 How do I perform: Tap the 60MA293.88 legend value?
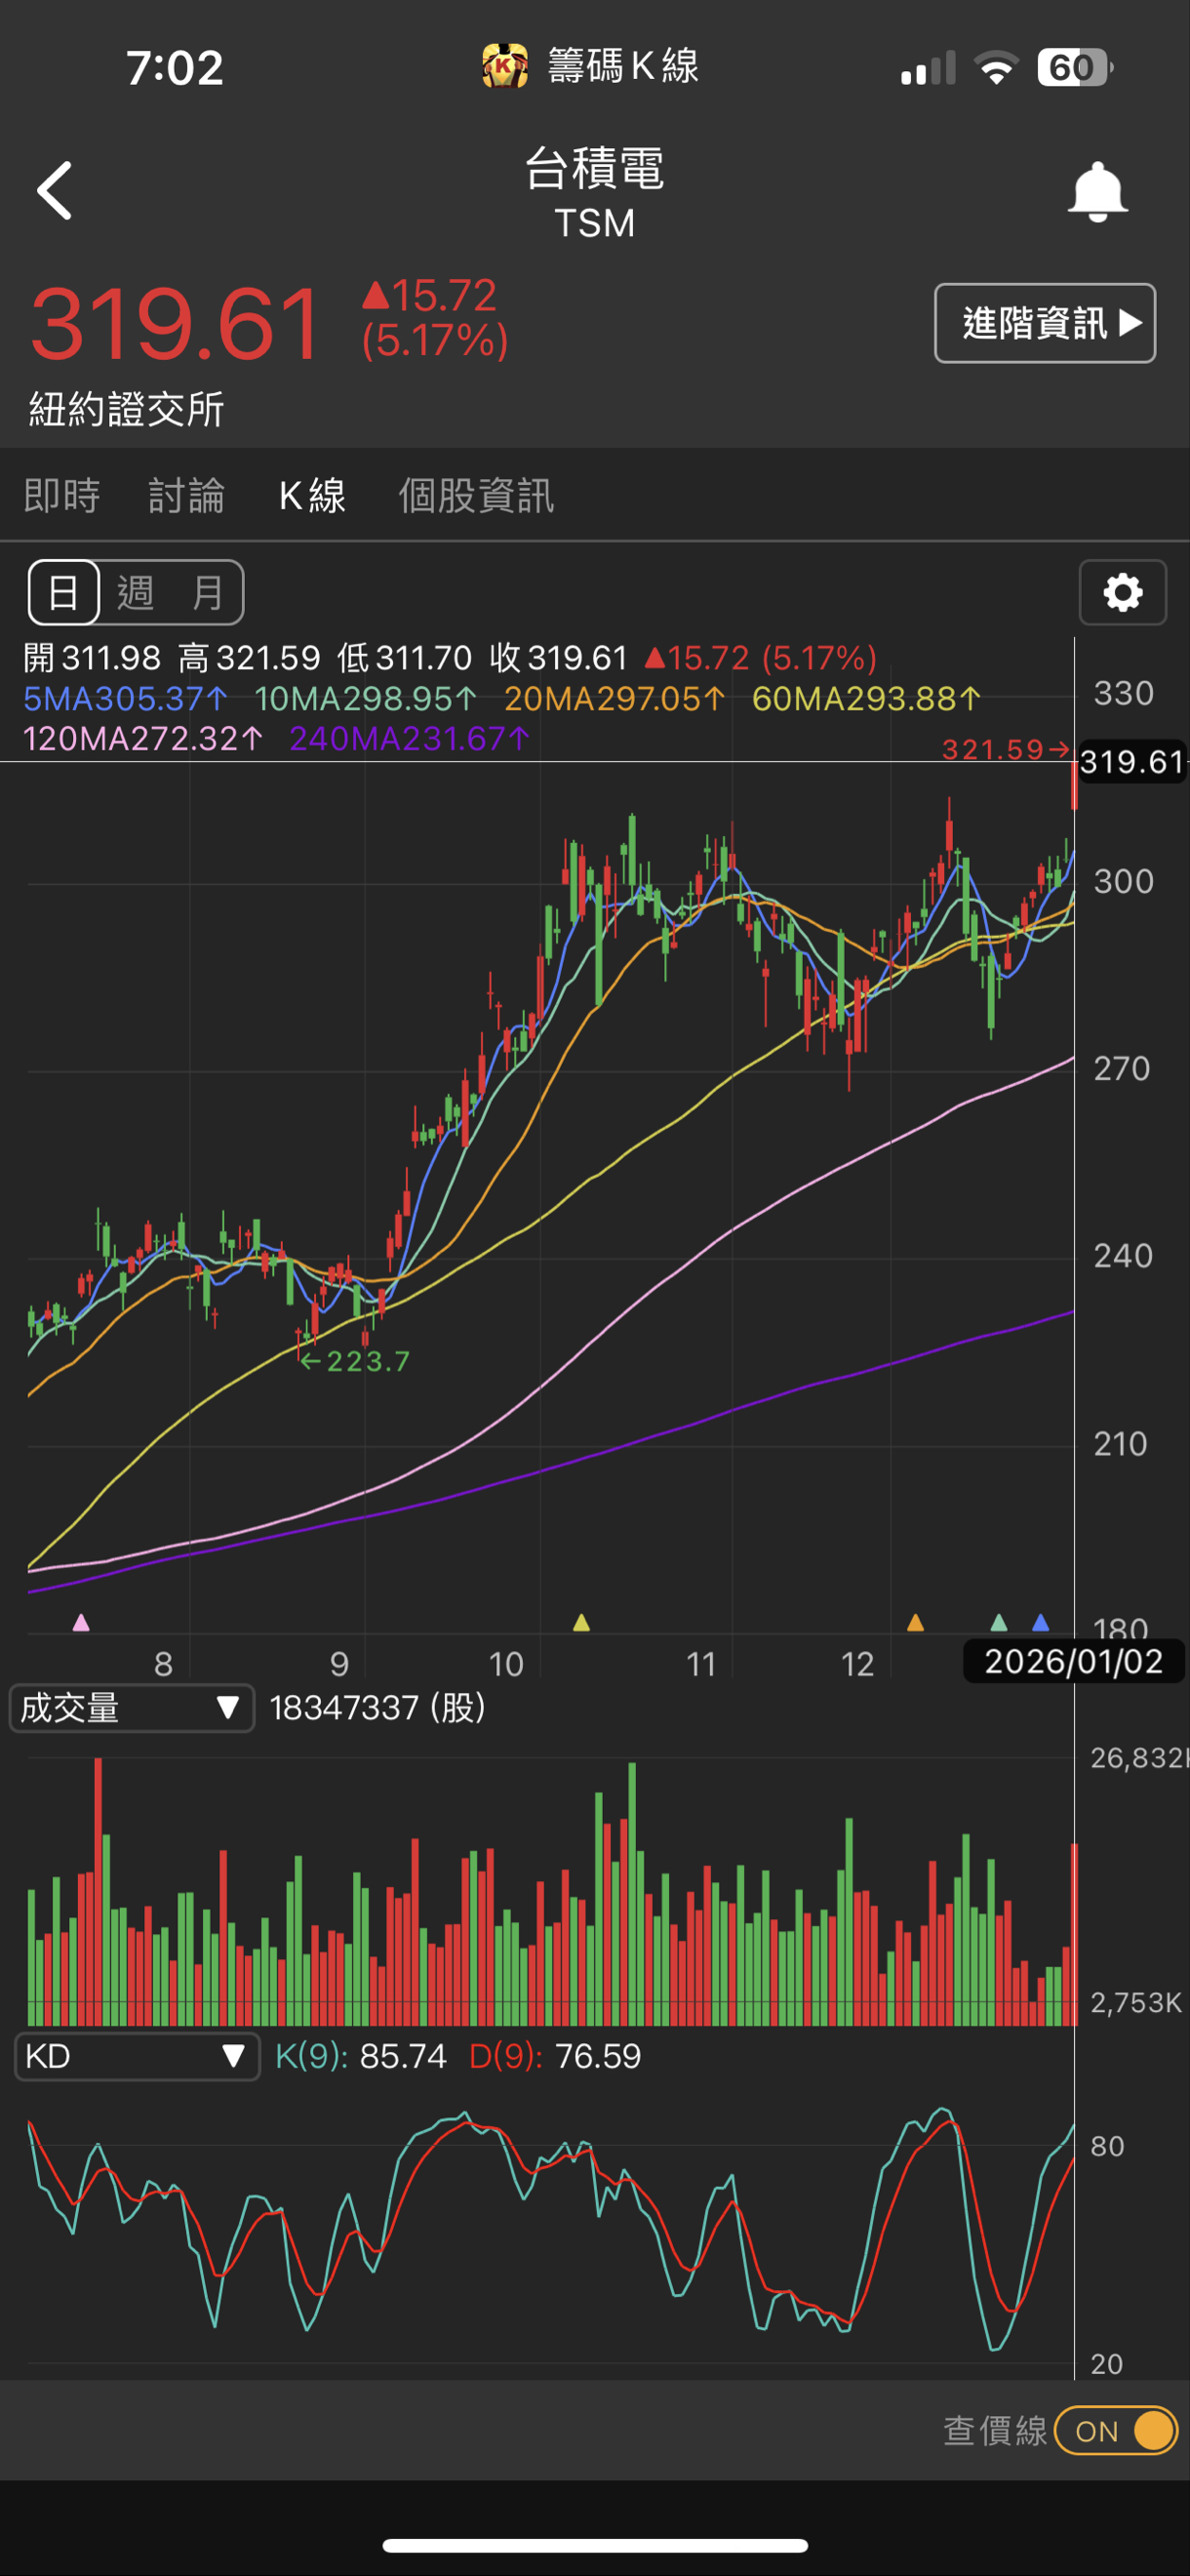click(x=866, y=699)
